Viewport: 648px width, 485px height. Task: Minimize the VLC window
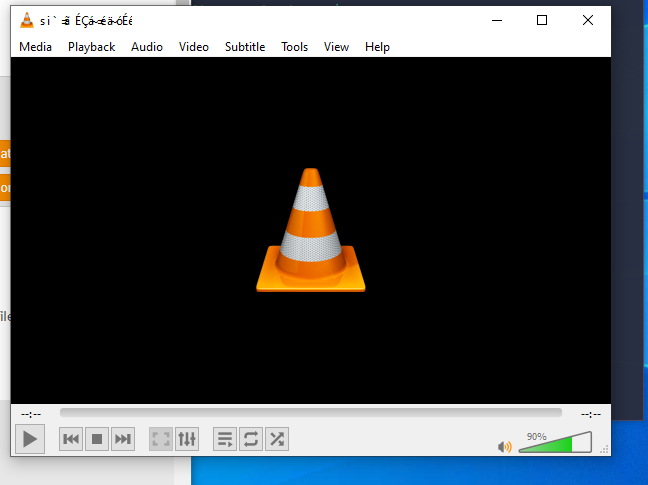[x=497, y=20]
